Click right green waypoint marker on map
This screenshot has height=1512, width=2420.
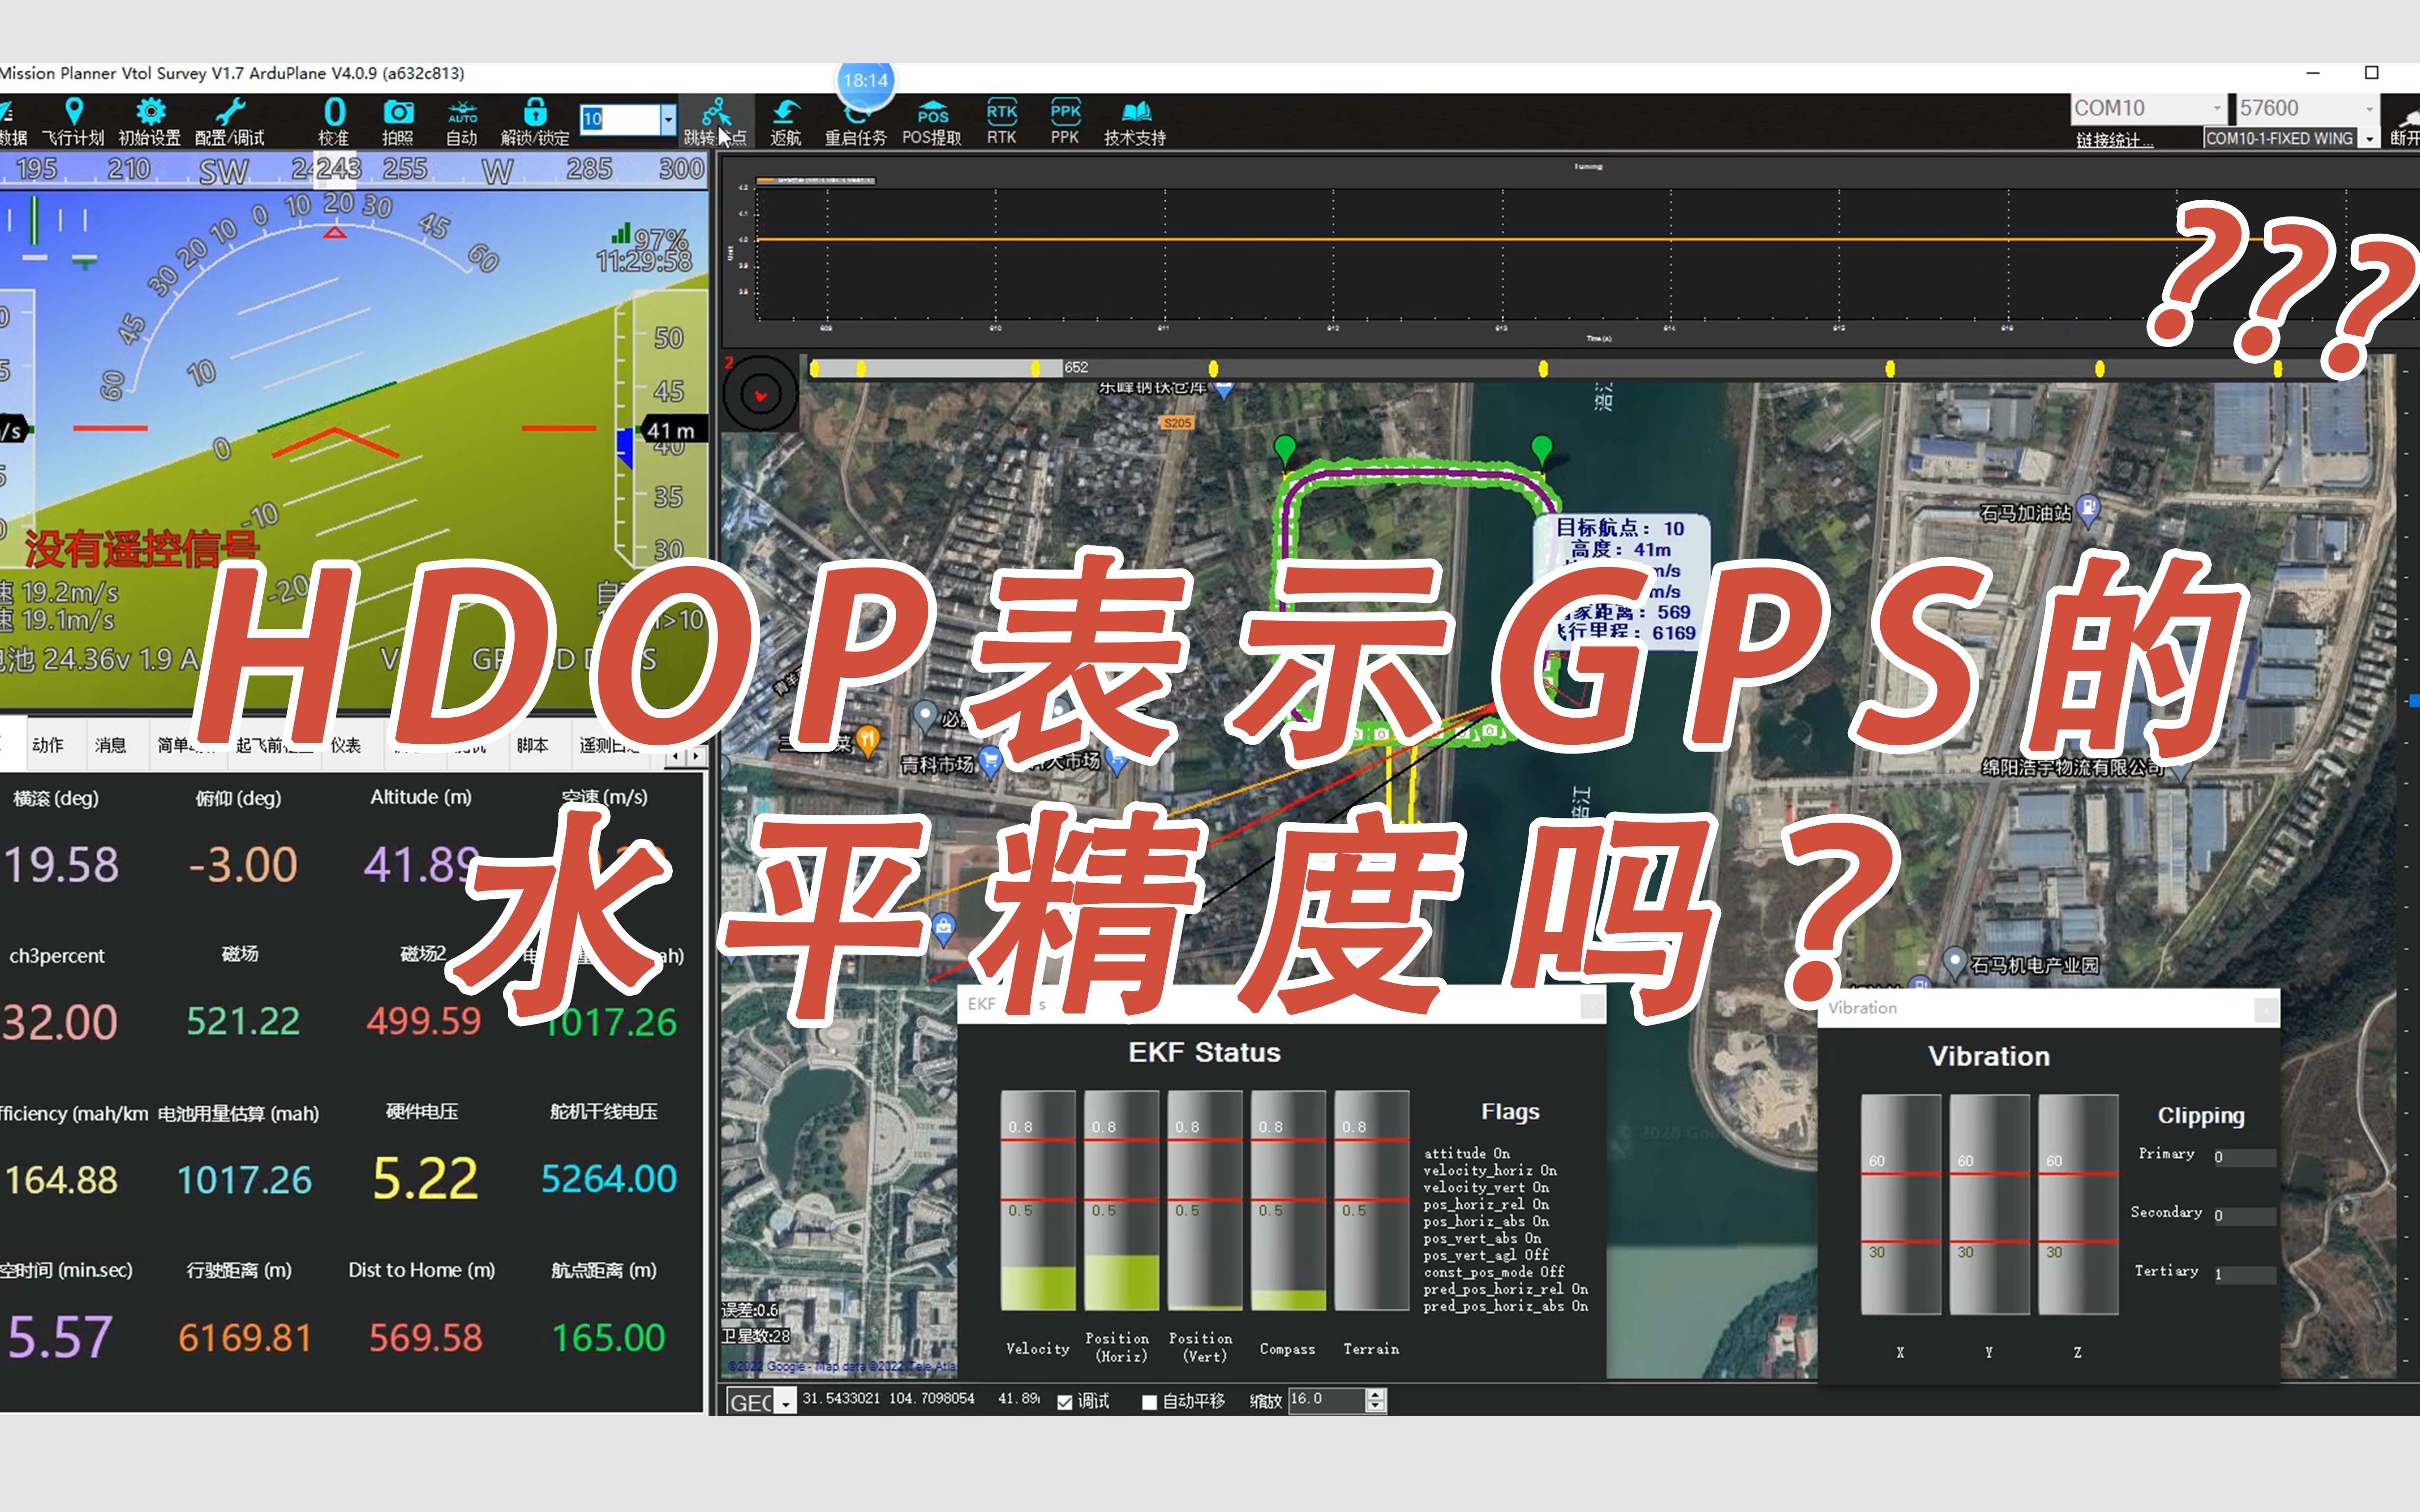(1542, 450)
